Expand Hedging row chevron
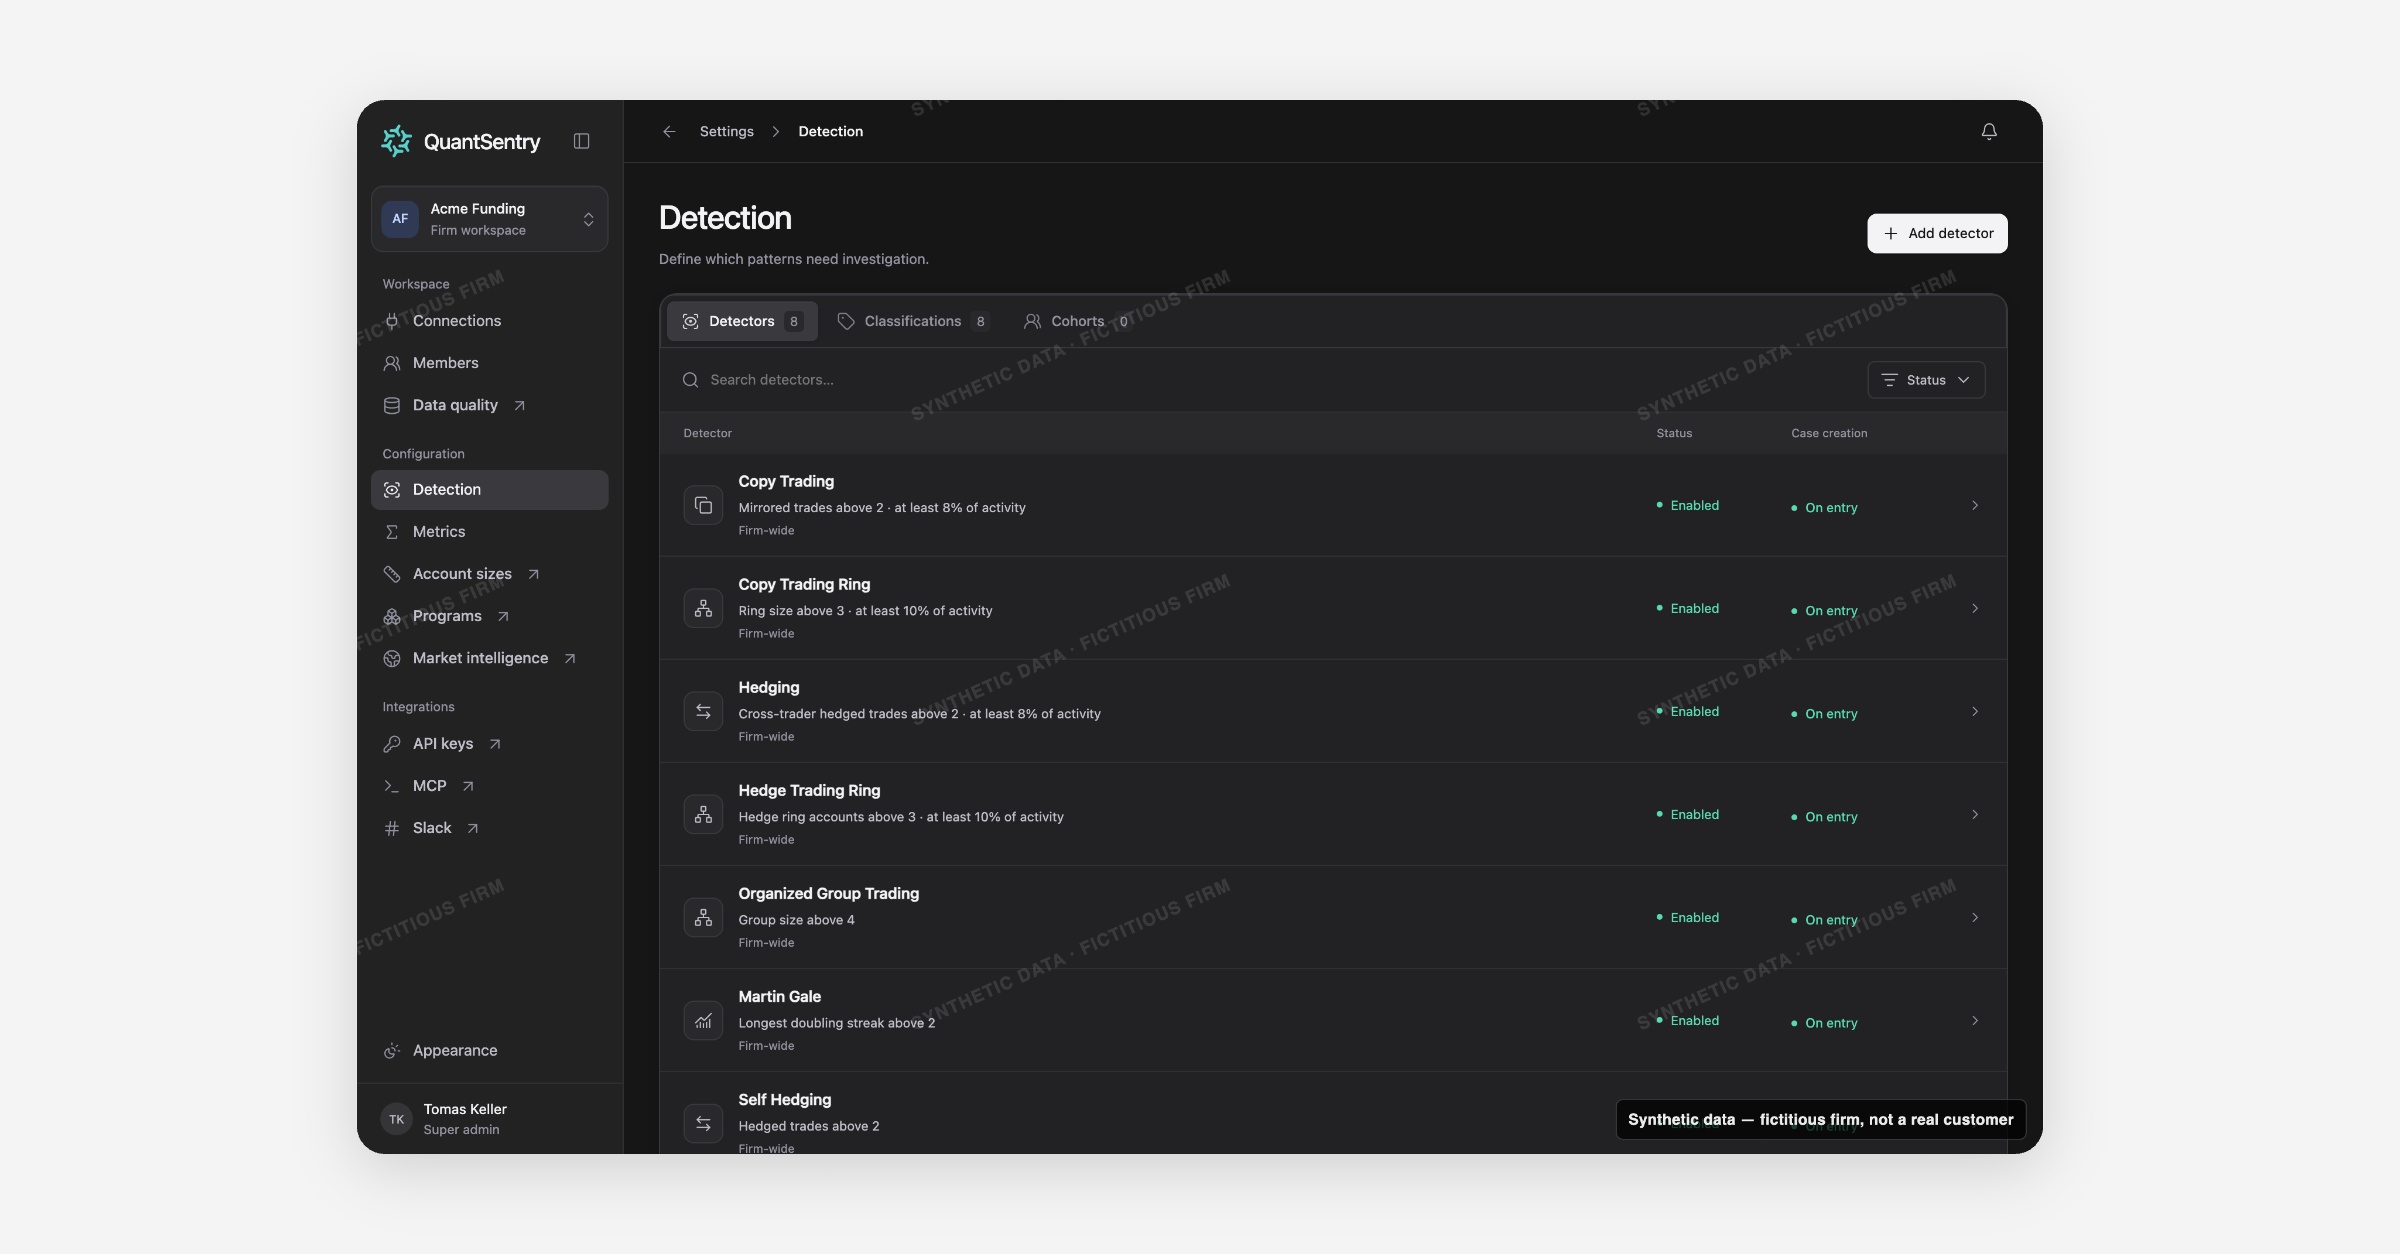The width and height of the screenshot is (2400, 1254). [1975, 711]
